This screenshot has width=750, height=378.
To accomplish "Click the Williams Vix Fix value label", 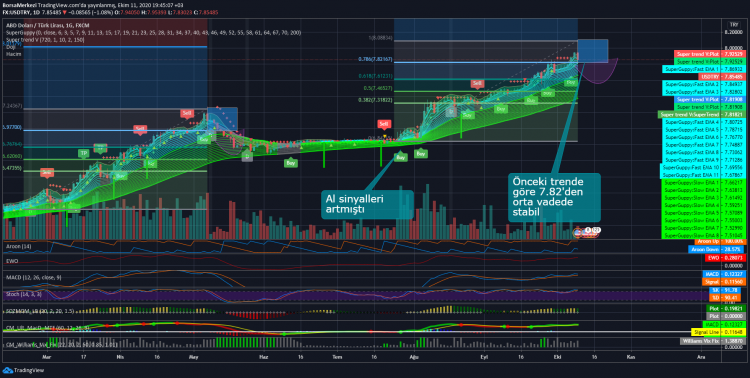I will click(713, 341).
